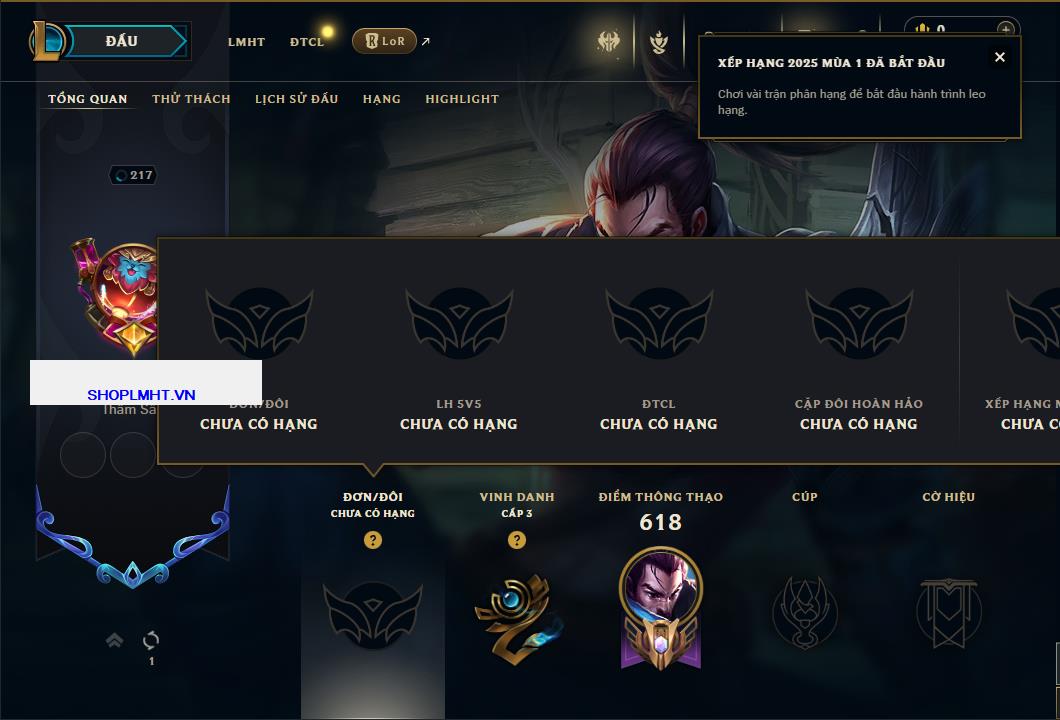
Task: Click the plus icon next to currency
Action: [1006, 30]
